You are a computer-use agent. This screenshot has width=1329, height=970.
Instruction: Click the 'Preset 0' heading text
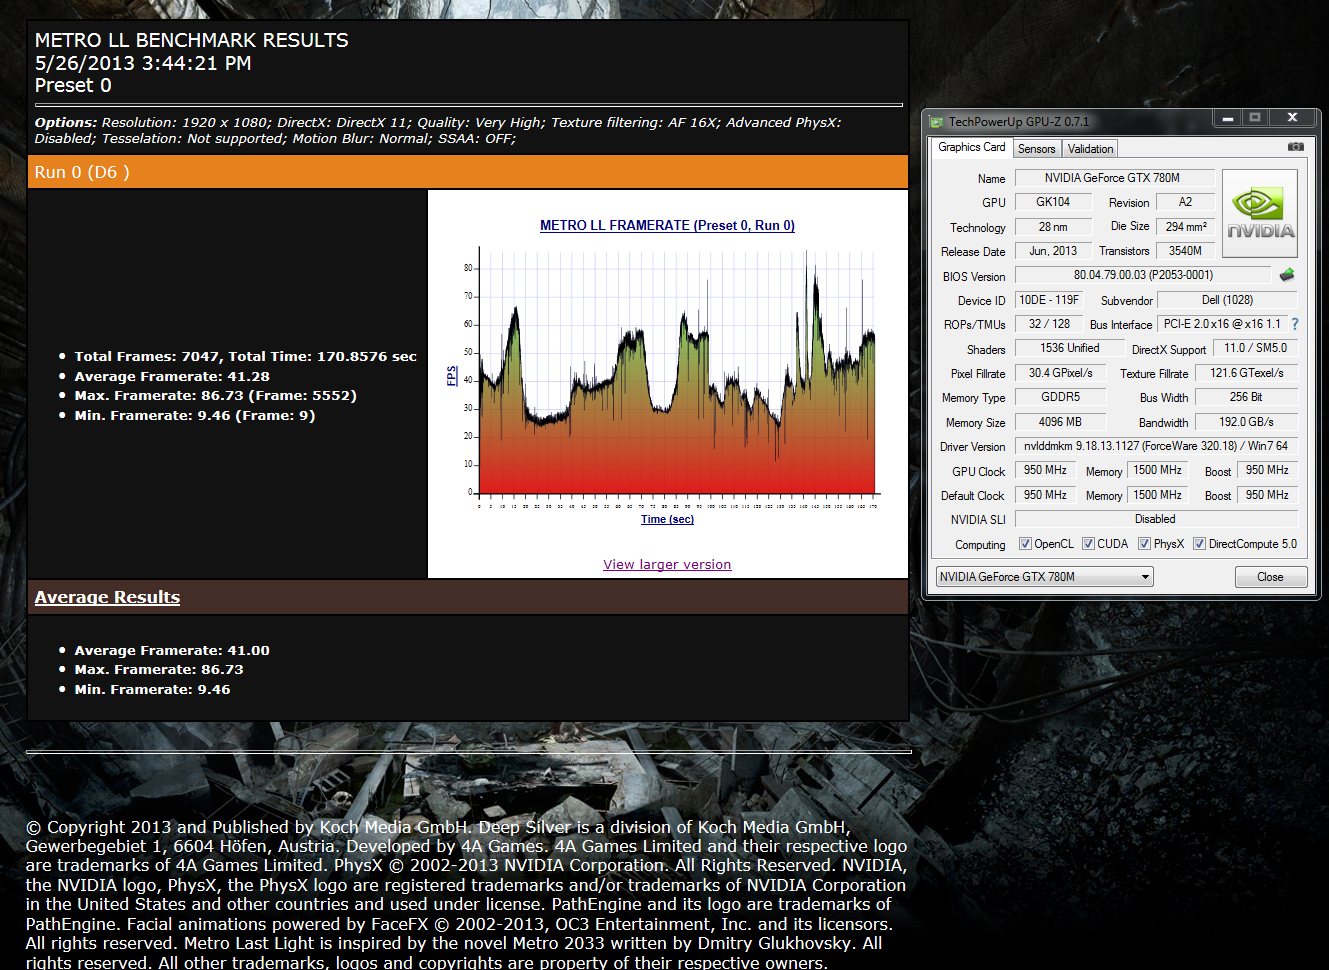(73, 86)
